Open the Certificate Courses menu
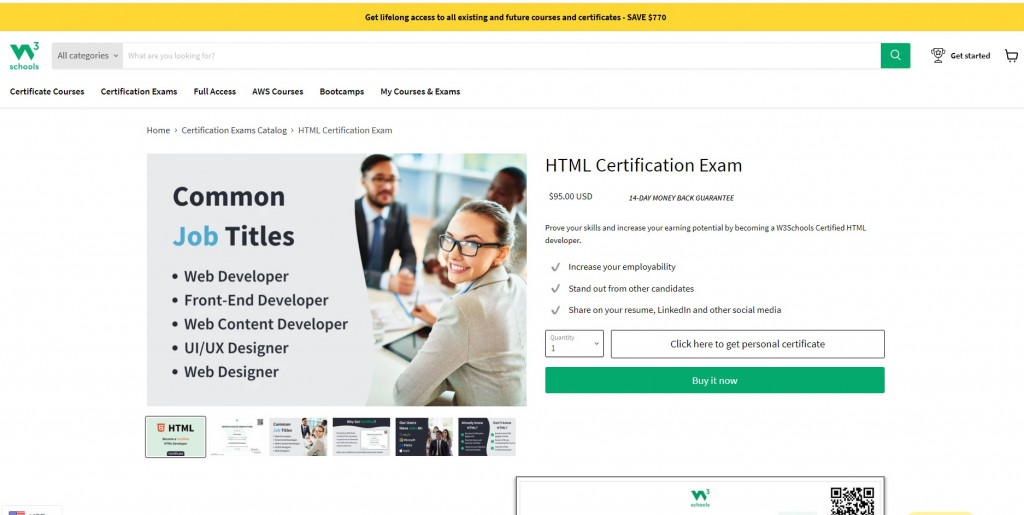This screenshot has height=515, width=1024. 47,91
